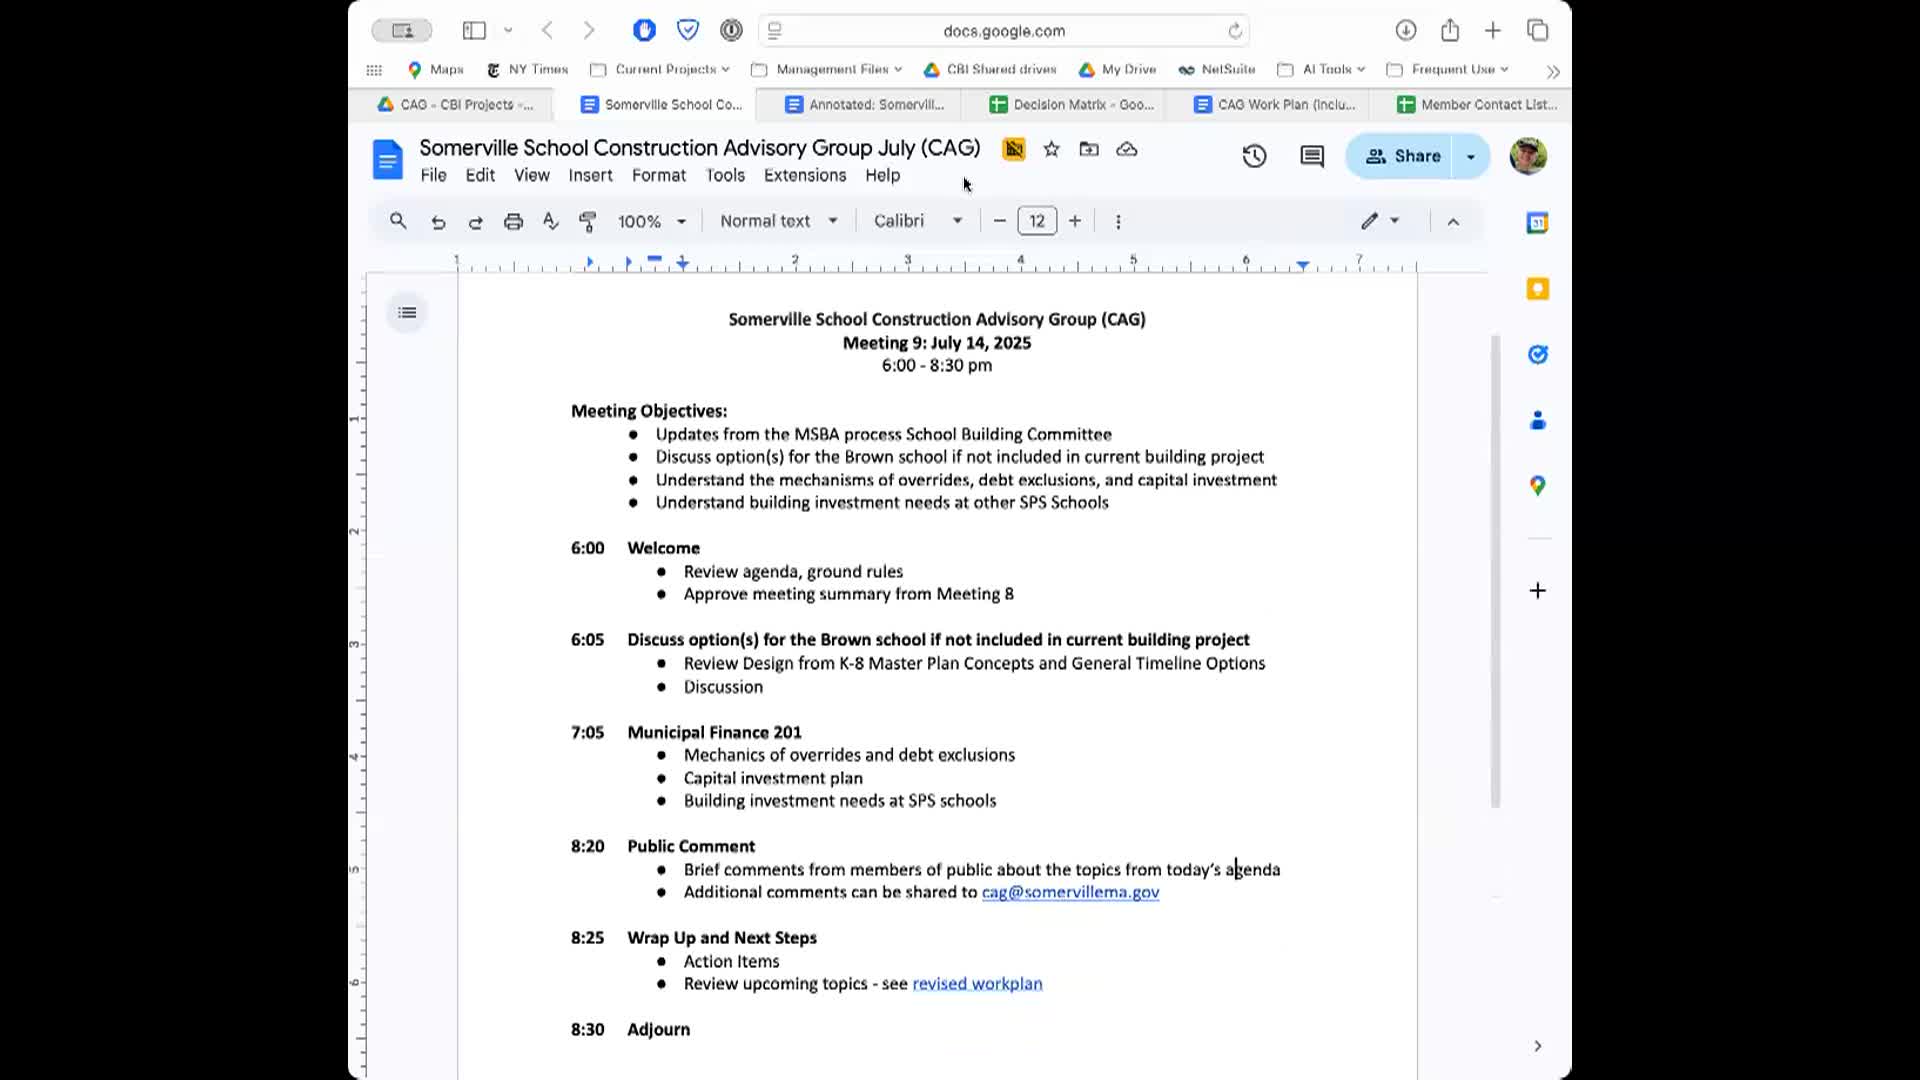Open editing mode pencil dropdown

tap(1380, 221)
